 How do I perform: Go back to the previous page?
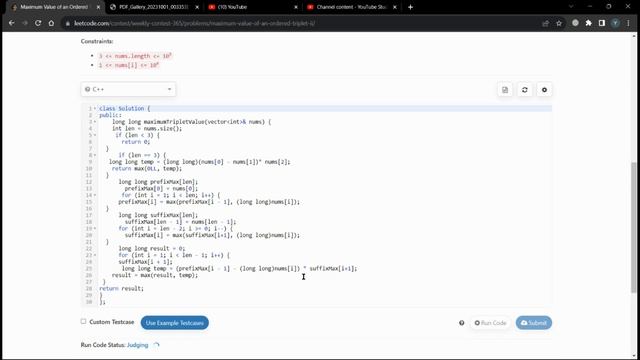tap(11, 23)
